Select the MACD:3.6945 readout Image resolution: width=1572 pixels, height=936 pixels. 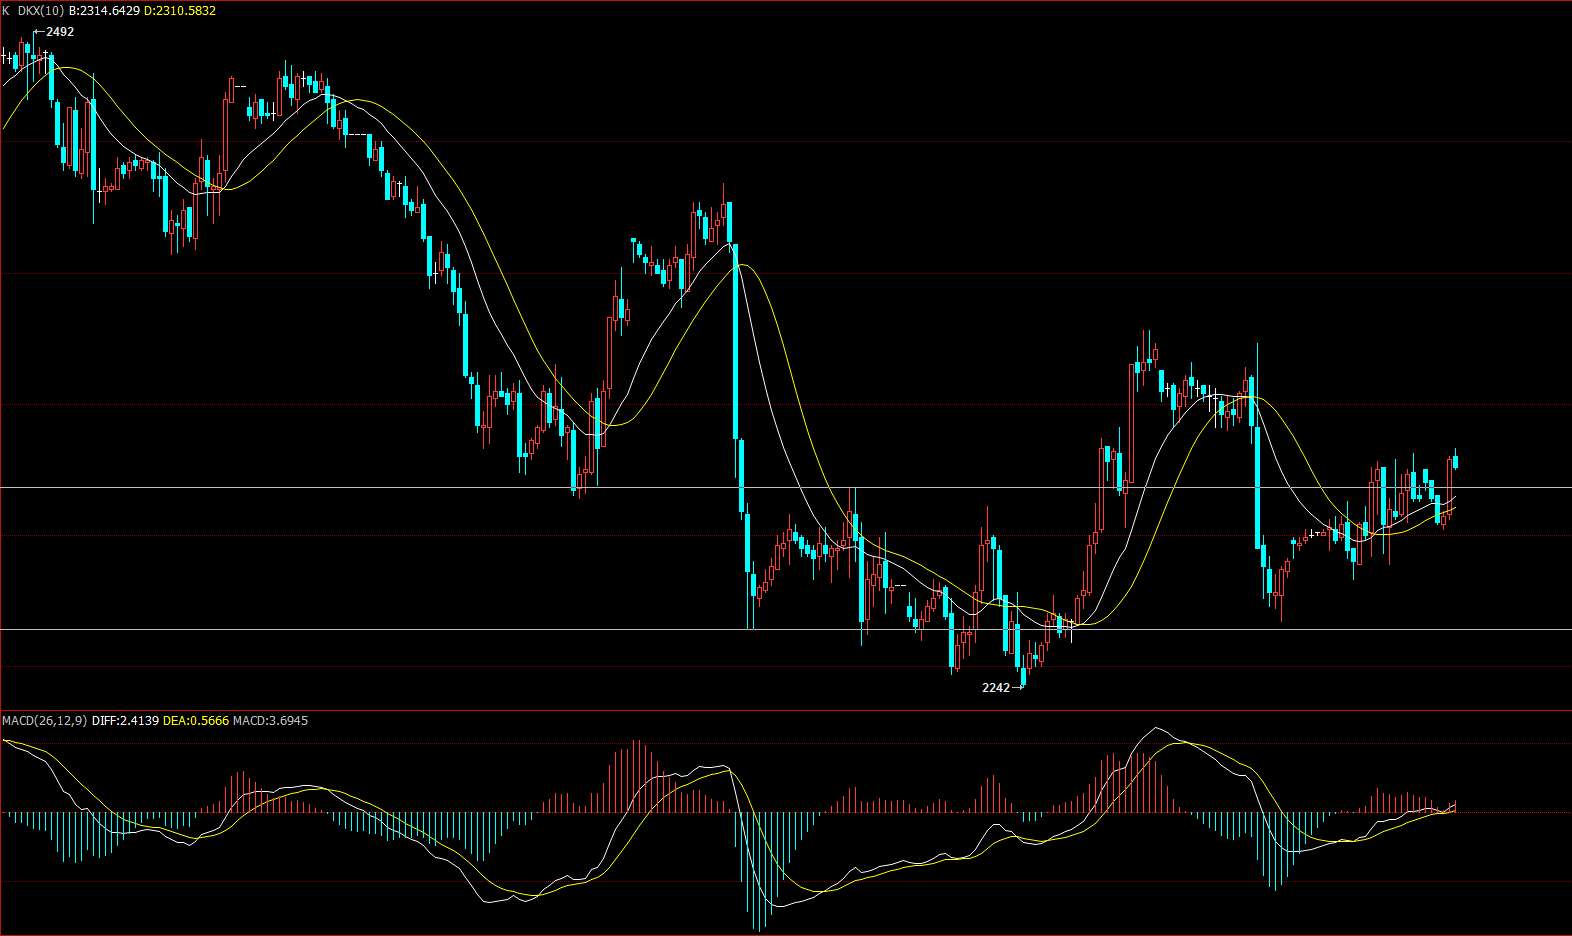coord(270,720)
